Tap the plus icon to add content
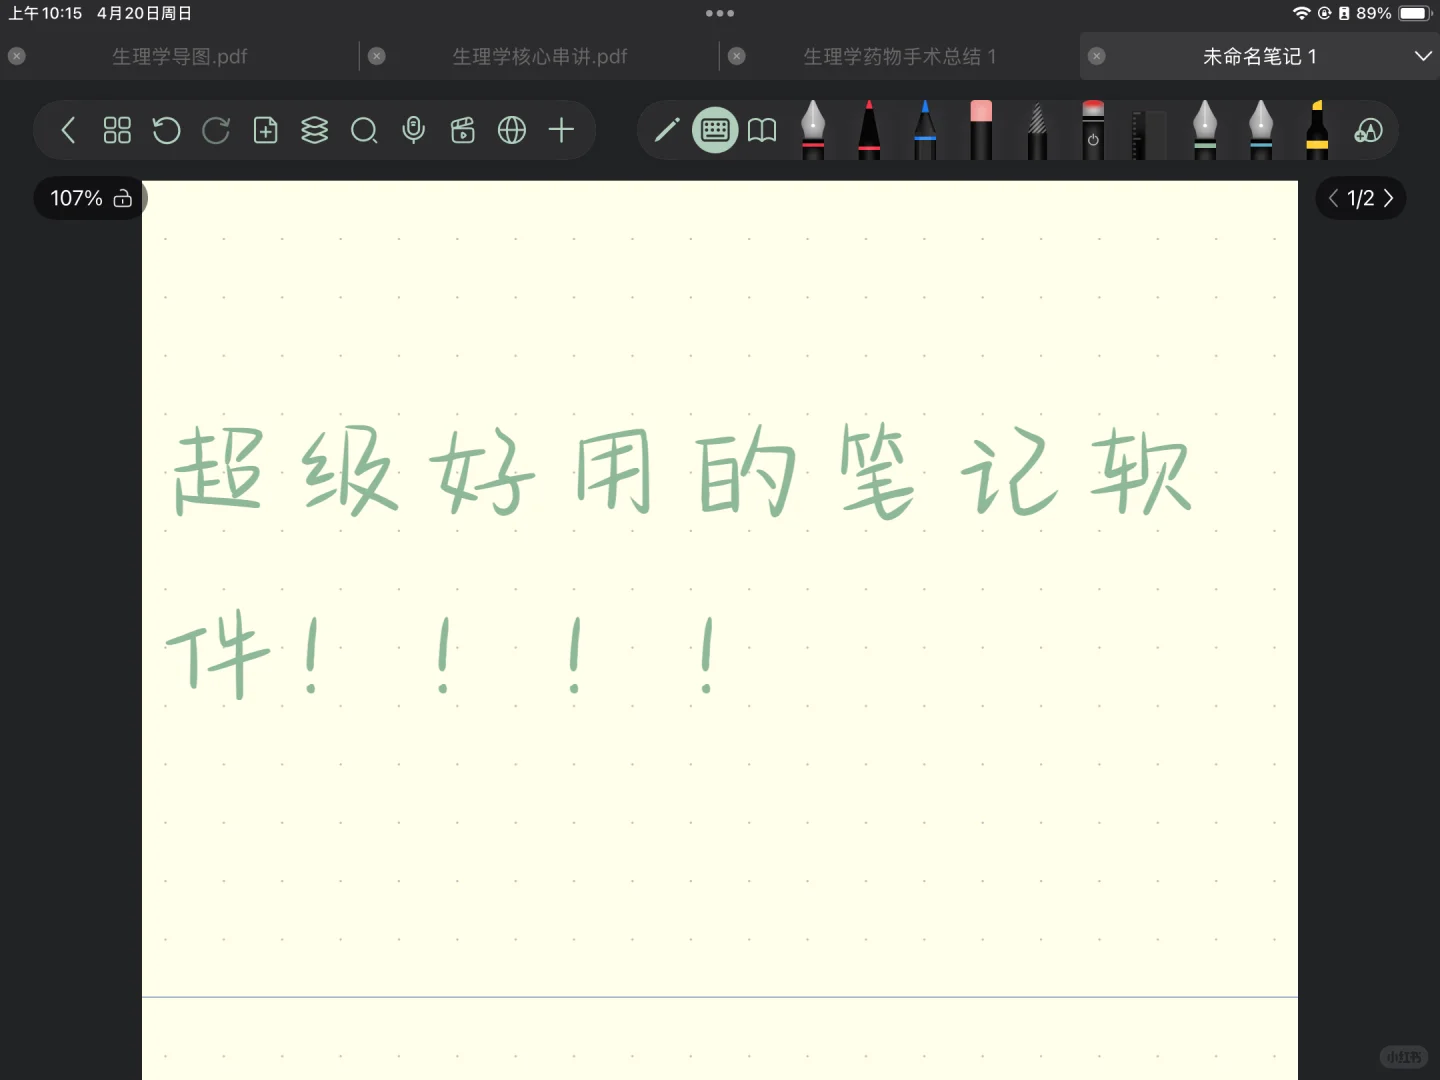Screen dimensions: 1440x1080 click(561, 130)
